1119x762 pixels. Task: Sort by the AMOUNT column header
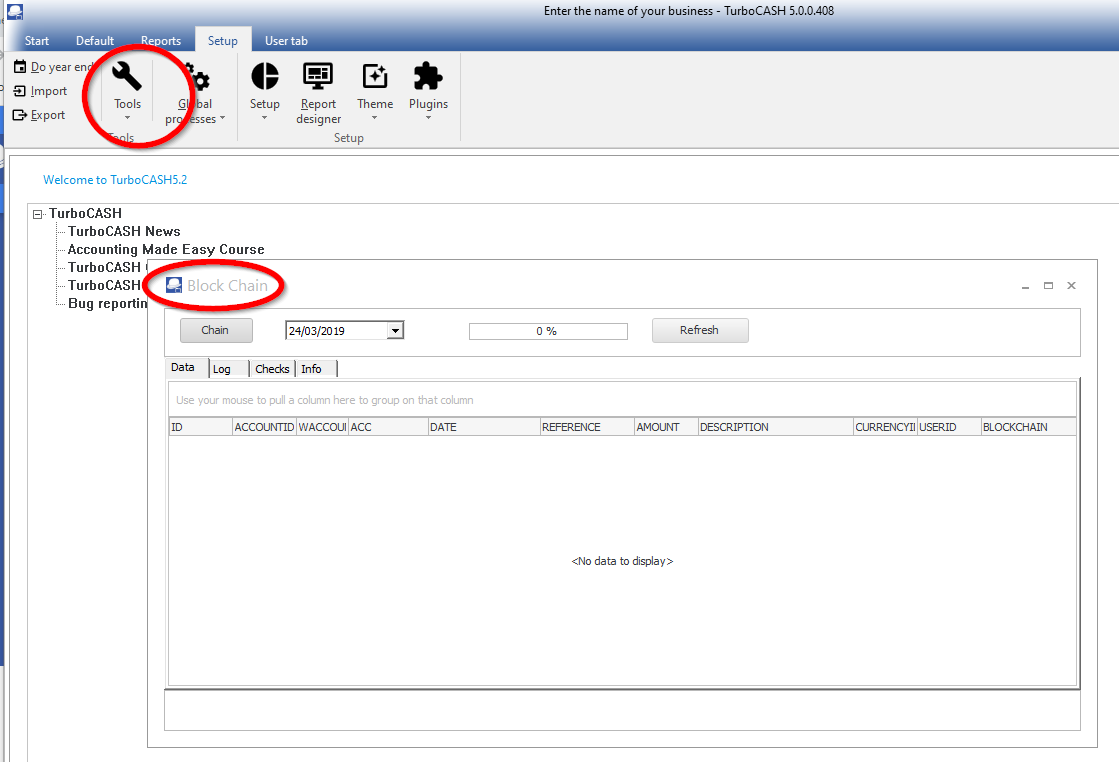click(658, 427)
